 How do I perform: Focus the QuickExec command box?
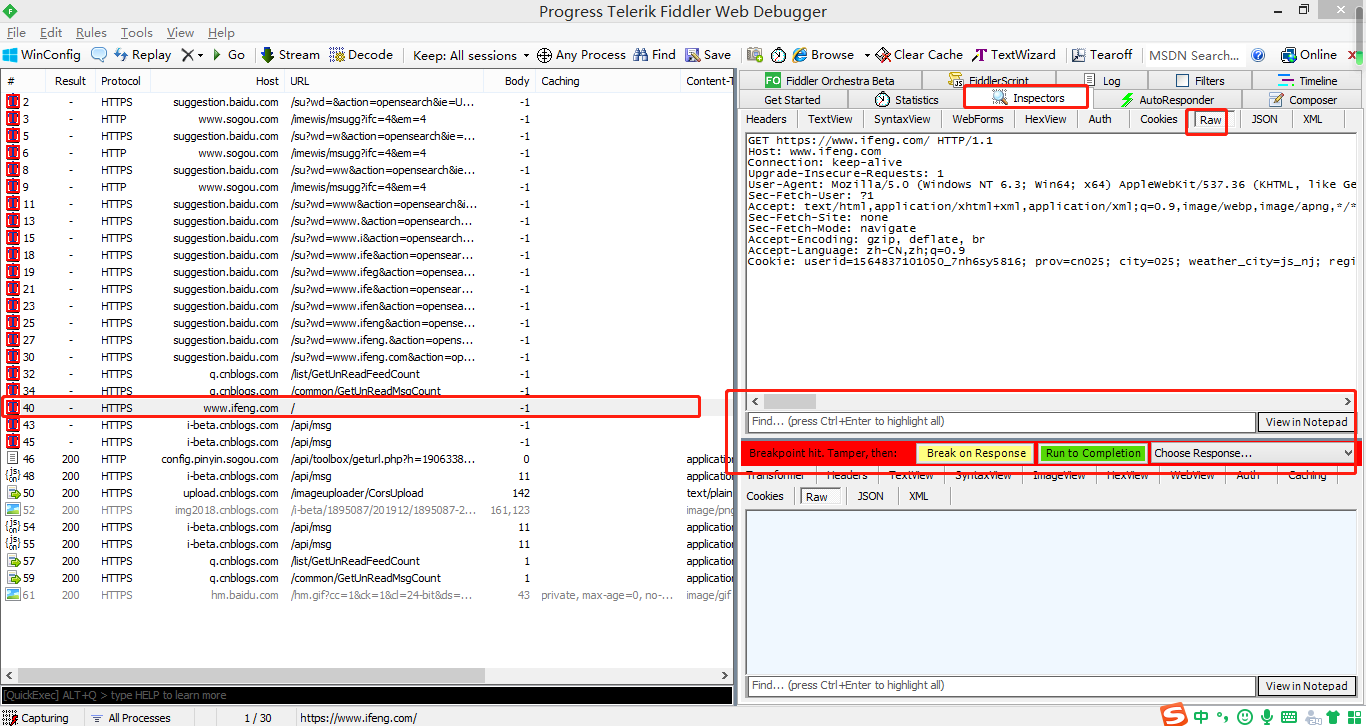366,695
